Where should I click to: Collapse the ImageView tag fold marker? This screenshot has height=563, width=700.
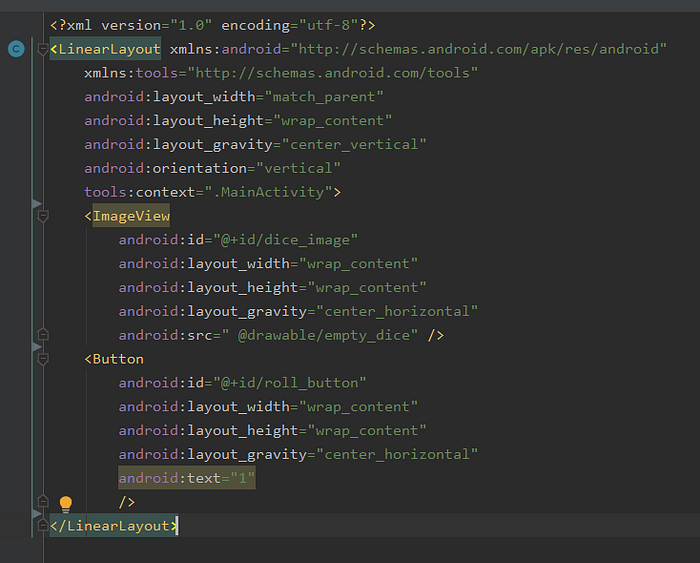(x=43, y=216)
